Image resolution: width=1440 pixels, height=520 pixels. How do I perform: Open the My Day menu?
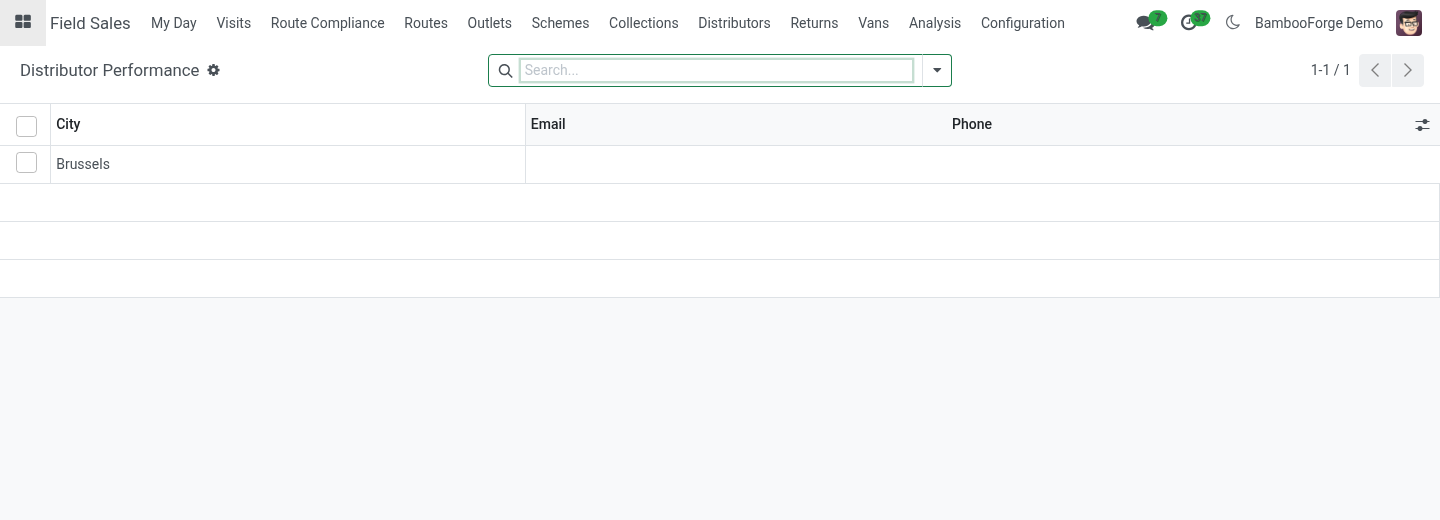[174, 23]
